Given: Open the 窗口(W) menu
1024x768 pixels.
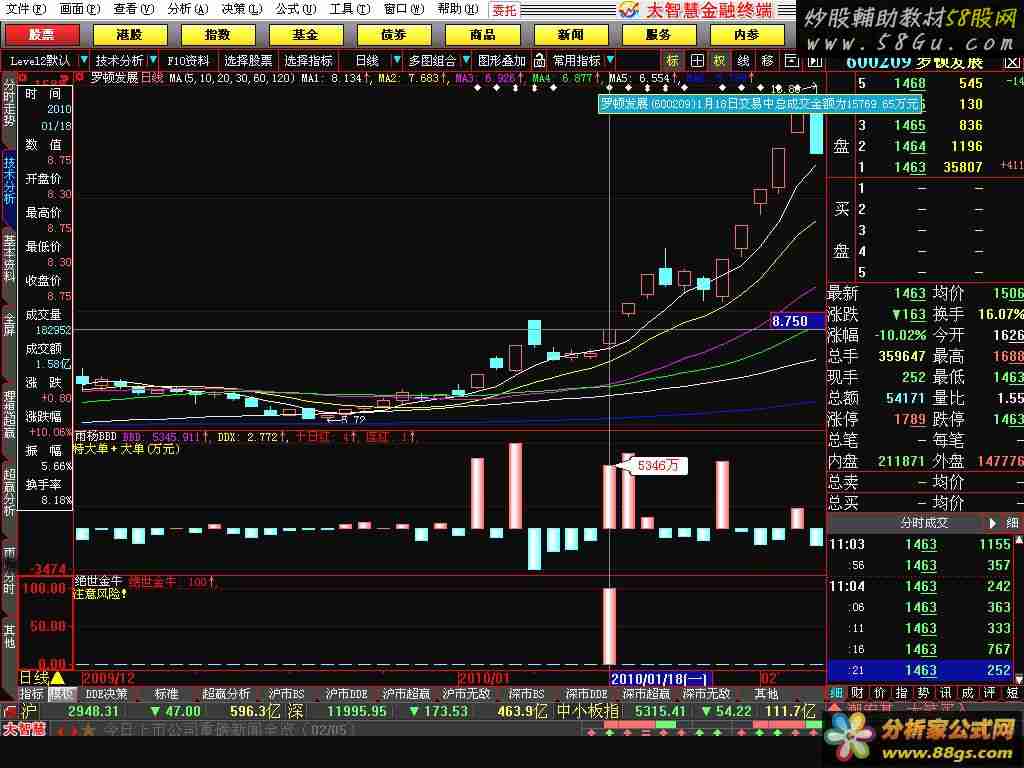Looking at the screenshot, I should click(x=404, y=9).
